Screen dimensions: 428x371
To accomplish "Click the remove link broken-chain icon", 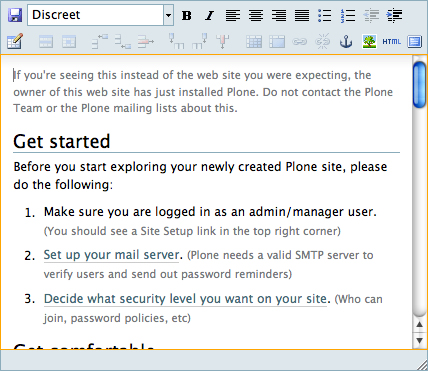I will (323, 42).
